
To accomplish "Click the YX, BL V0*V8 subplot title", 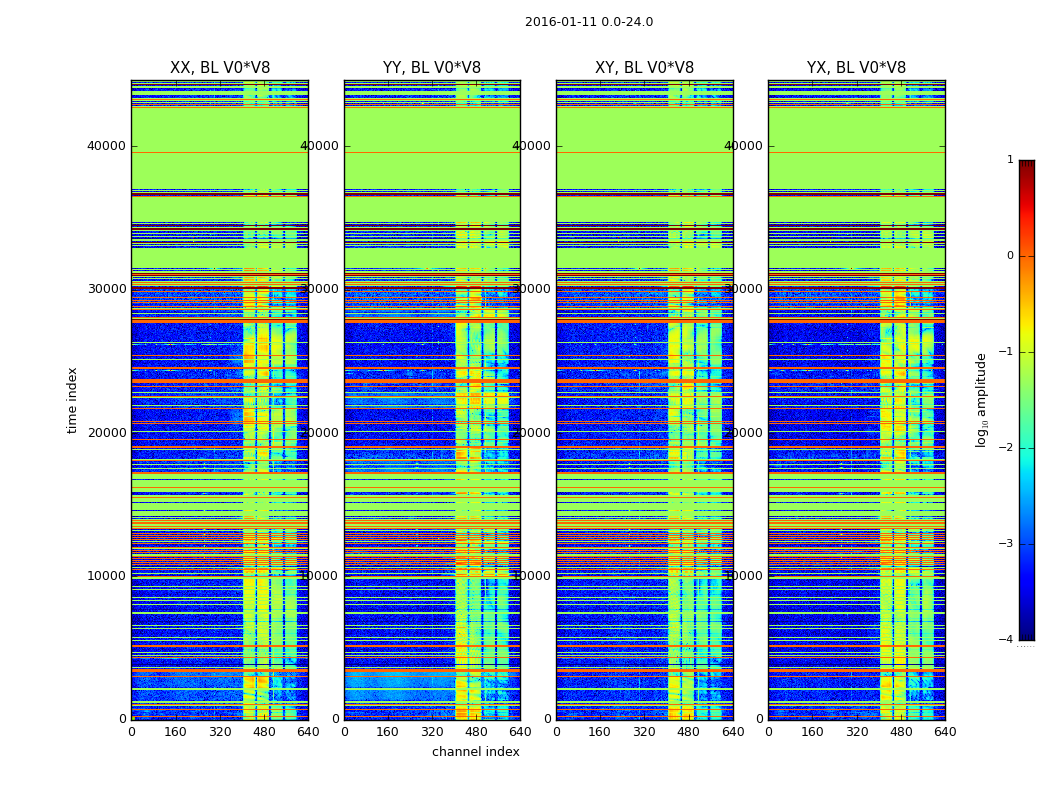I will tap(856, 68).
